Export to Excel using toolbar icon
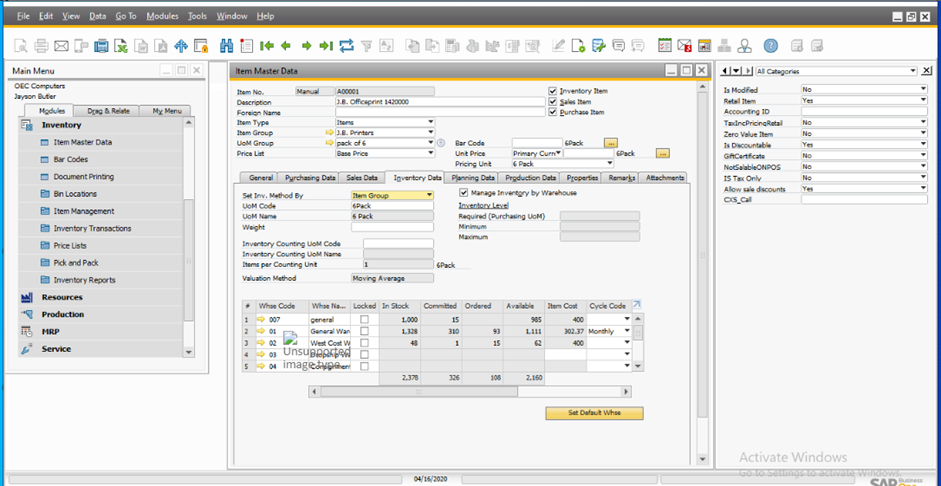The width and height of the screenshot is (941, 486). point(122,46)
